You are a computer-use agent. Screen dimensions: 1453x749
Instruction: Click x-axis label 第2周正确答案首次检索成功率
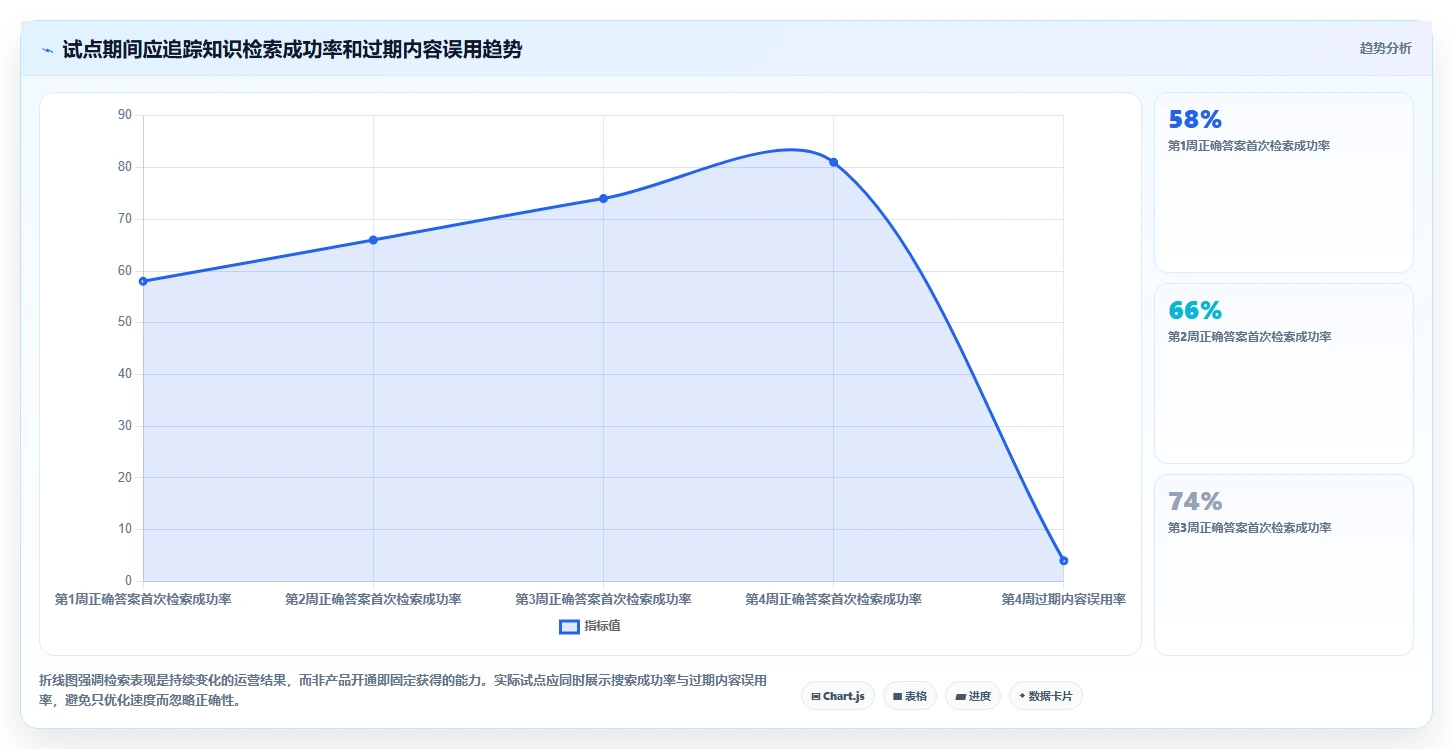373,599
